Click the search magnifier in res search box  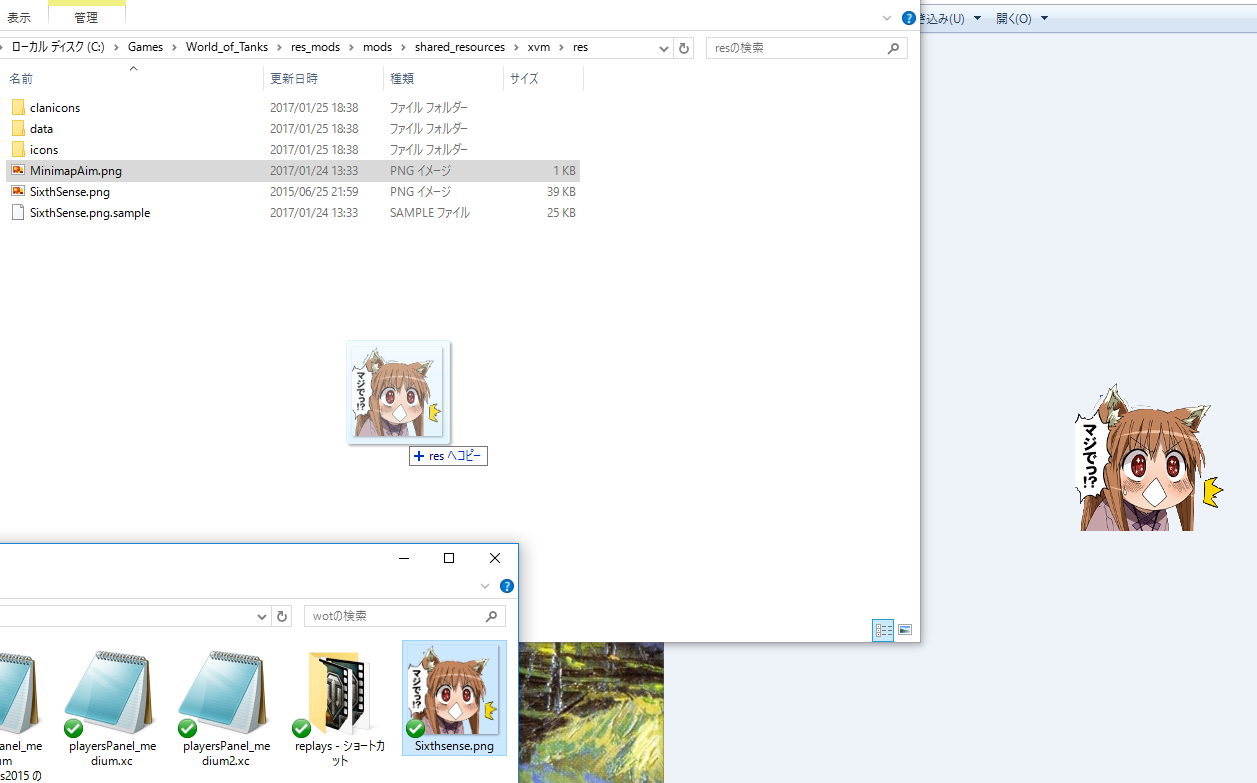pyautogui.click(x=893, y=48)
